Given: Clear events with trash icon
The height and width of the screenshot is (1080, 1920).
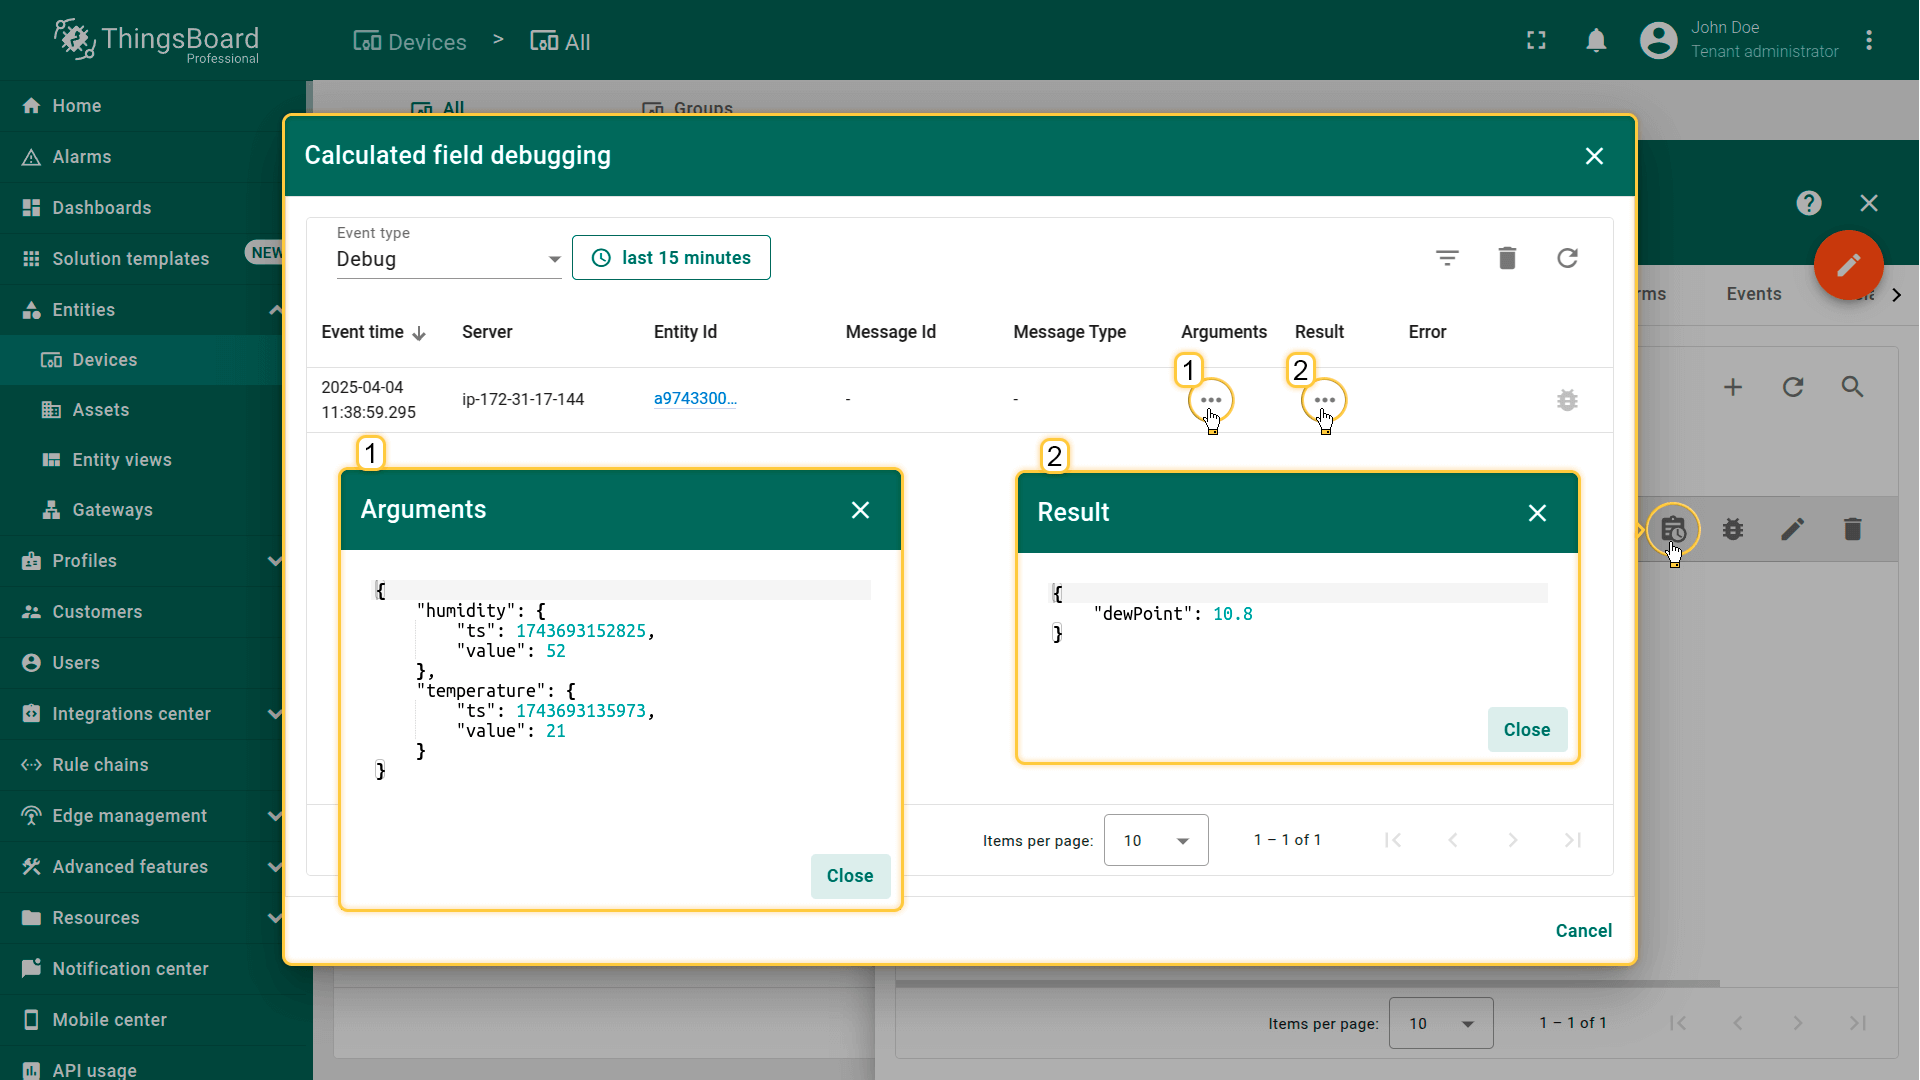Looking at the screenshot, I should click(1507, 258).
